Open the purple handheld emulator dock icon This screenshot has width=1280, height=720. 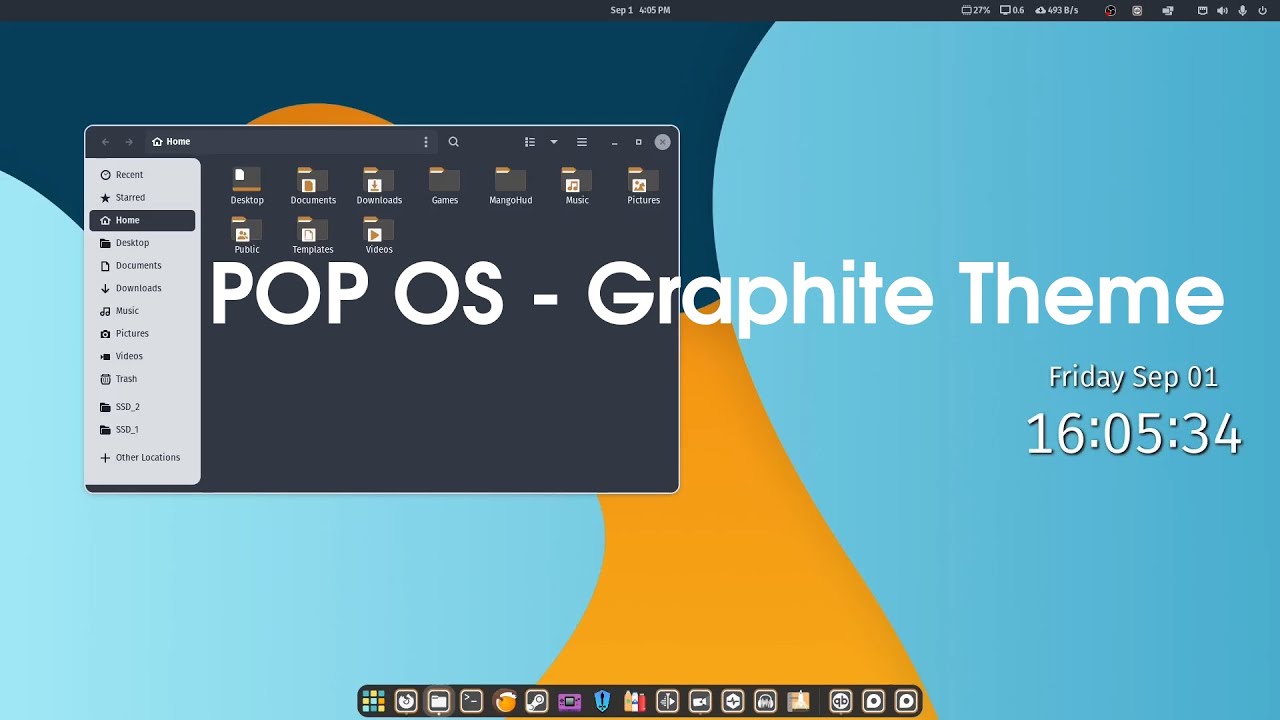(x=570, y=701)
